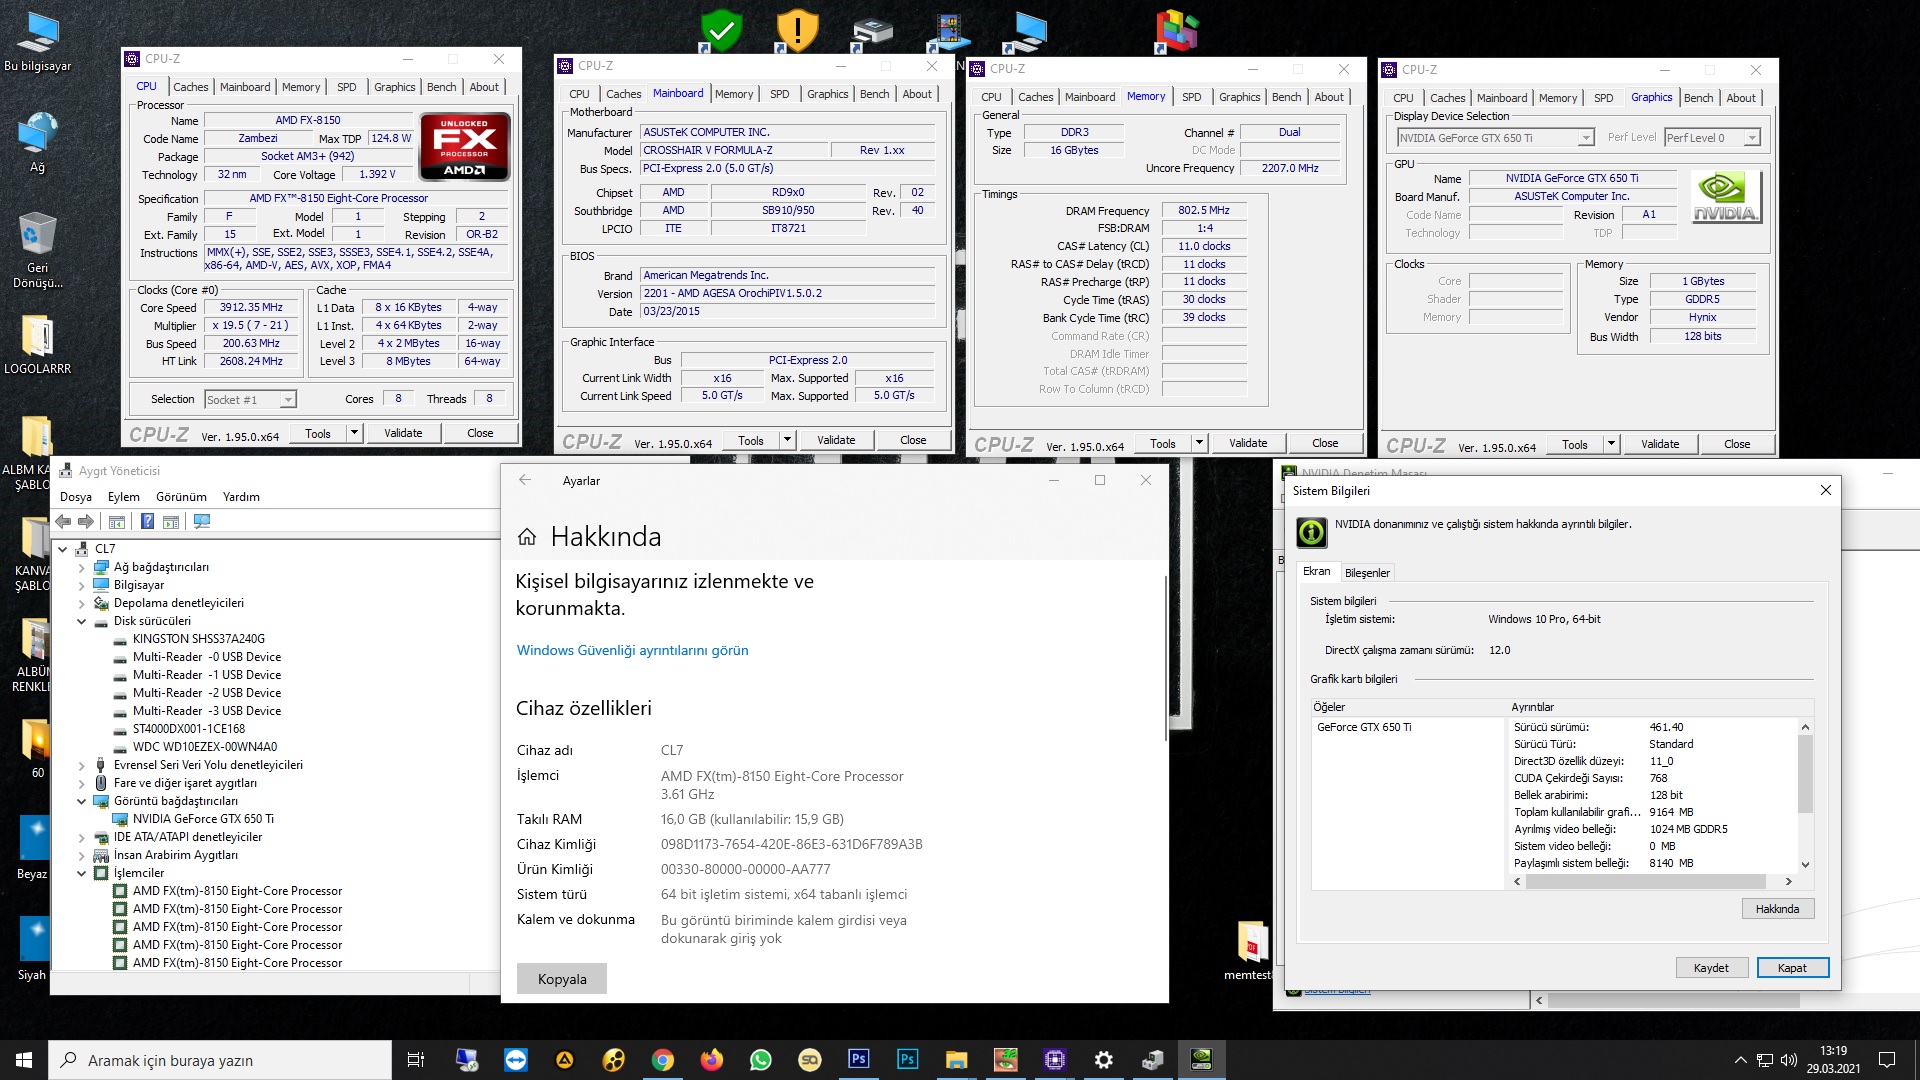Screen dimensions: 1920x1080
Task: Open Settings gear icon in taskbar
Action: click(x=1103, y=1060)
